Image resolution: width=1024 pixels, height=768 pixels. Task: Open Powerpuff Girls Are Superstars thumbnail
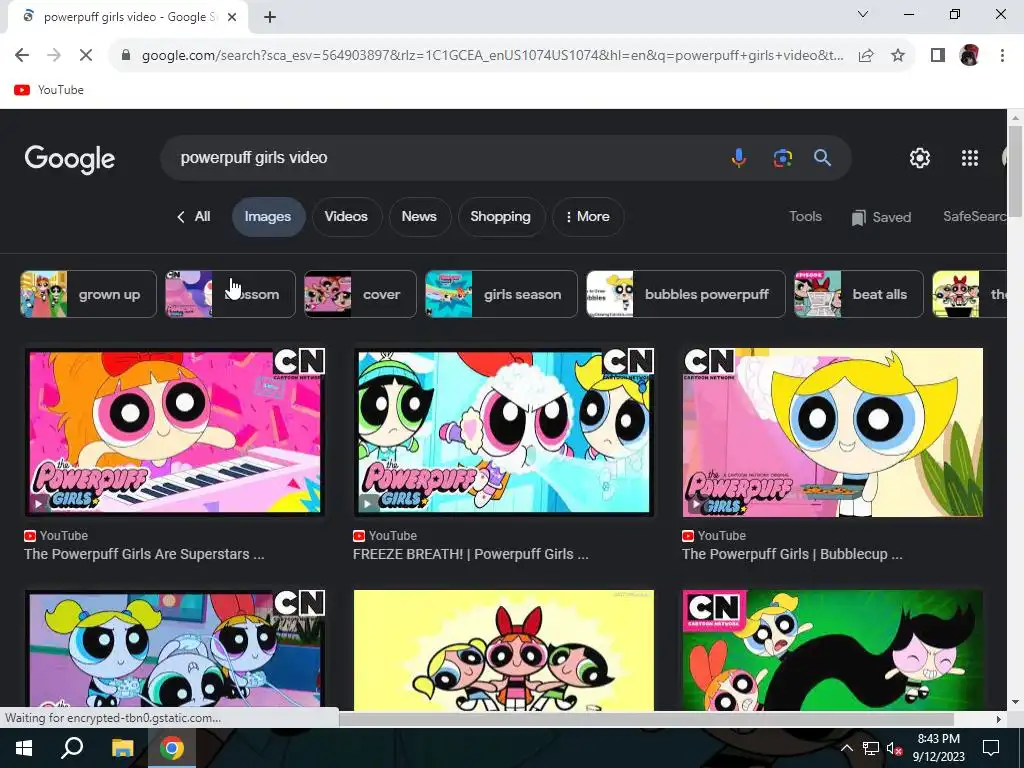tap(174, 432)
